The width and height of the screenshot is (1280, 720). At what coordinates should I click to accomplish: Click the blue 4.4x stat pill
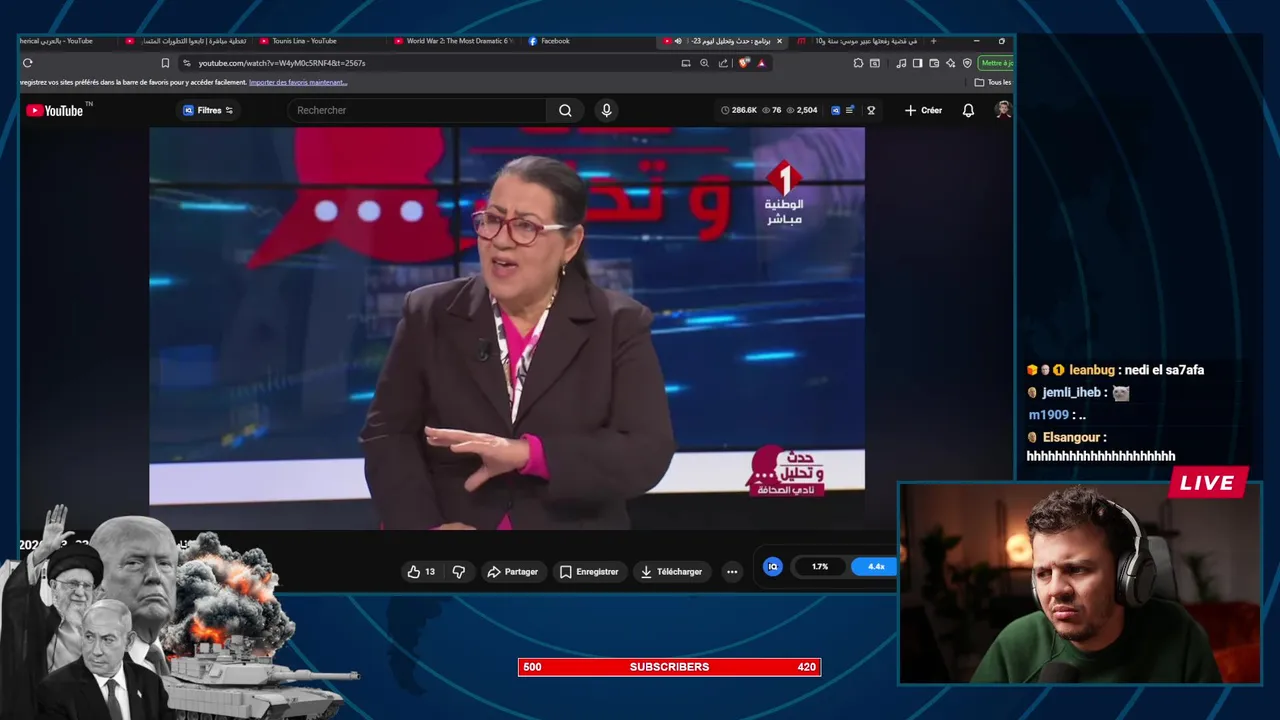coord(875,566)
